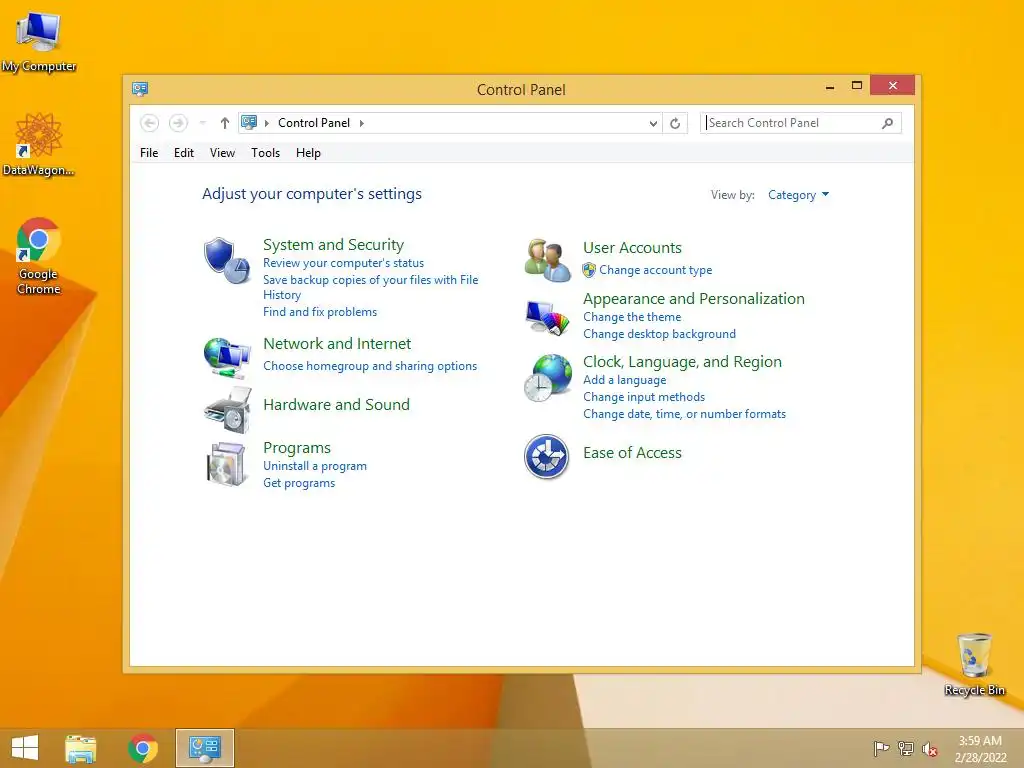This screenshot has height=768, width=1024.
Task: Open Google Chrome desktop shortcut
Action: tap(39, 256)
